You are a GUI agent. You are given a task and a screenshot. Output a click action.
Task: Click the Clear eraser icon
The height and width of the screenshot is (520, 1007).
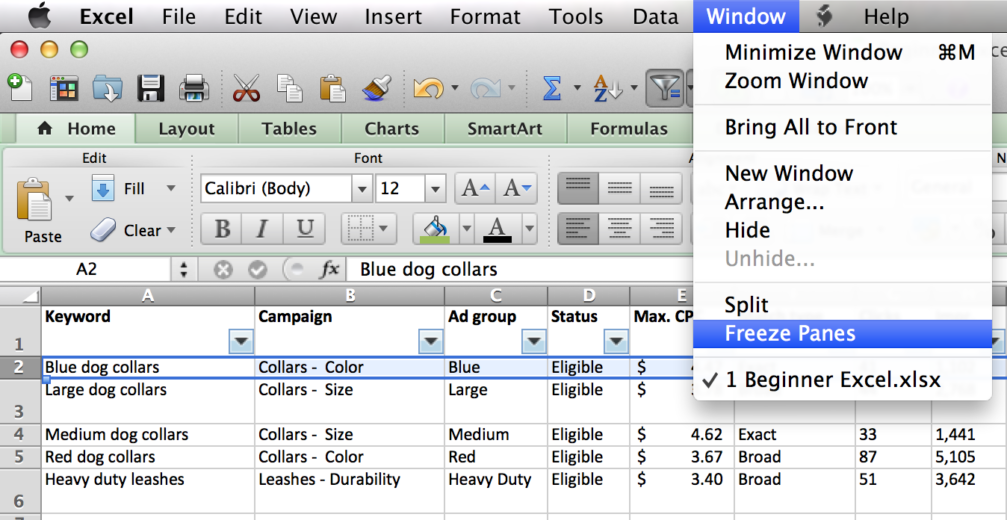click(x=102, y=230)
